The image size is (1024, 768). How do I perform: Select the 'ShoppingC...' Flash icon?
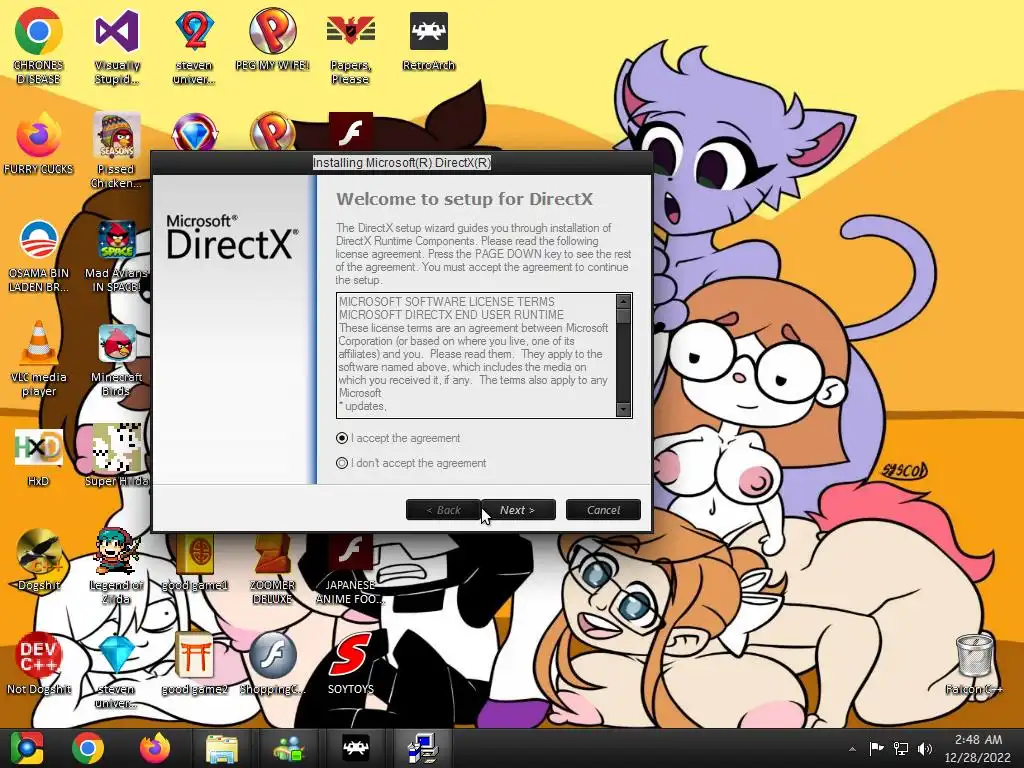pos(272,663)
